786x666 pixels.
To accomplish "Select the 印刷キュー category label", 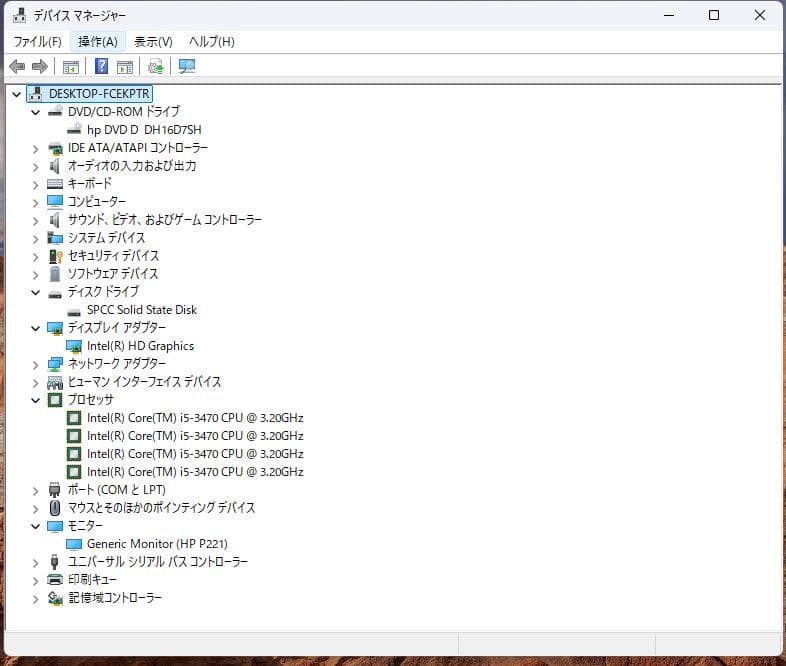I will (92, 580).
